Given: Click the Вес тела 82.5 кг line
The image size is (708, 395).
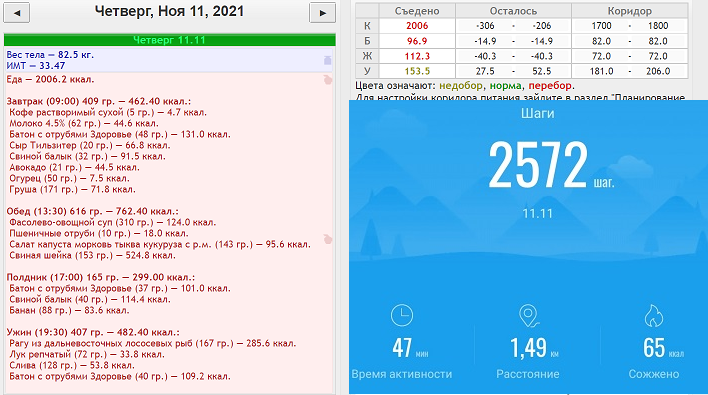Looking at the screenshot, I should pos(50,55).
